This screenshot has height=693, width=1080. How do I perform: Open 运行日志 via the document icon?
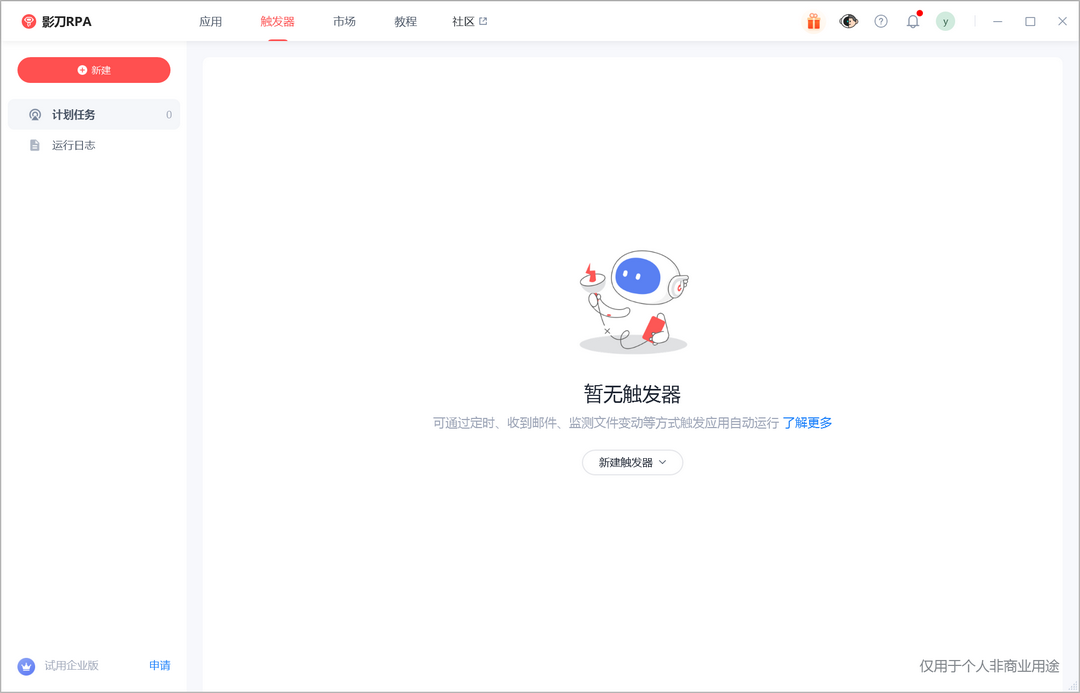click(37, 144)
